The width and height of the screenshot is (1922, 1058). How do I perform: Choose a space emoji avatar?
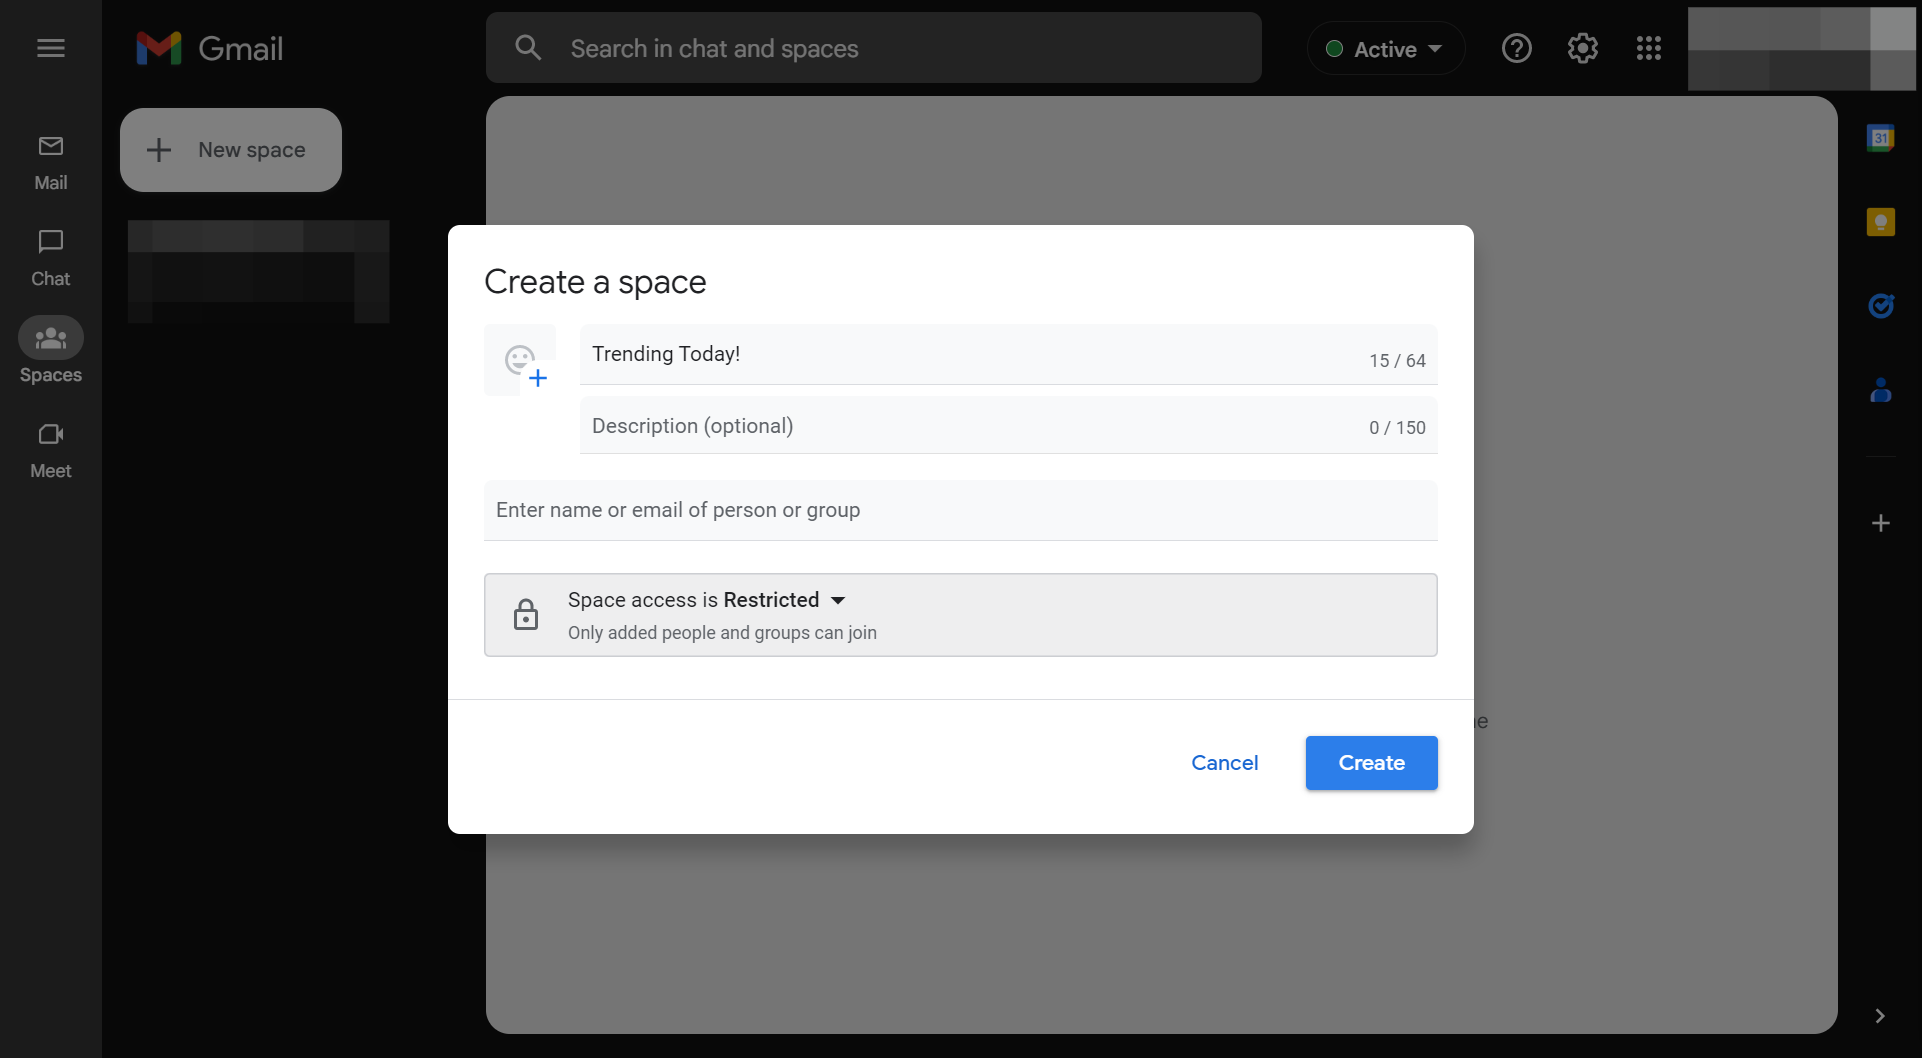pos(520,360)
